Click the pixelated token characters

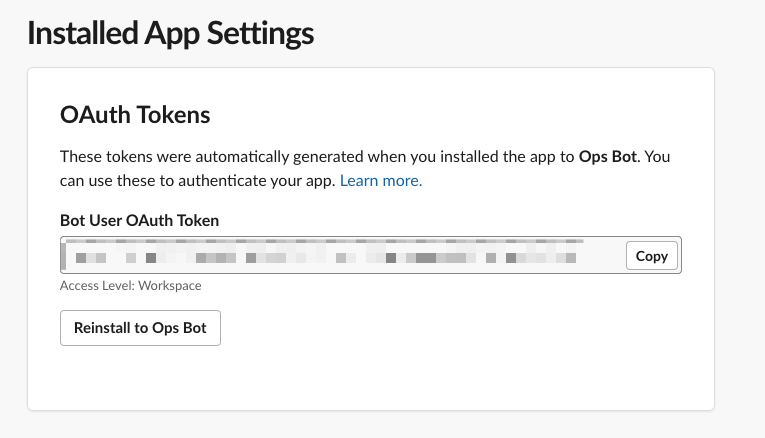click(326, 258)
